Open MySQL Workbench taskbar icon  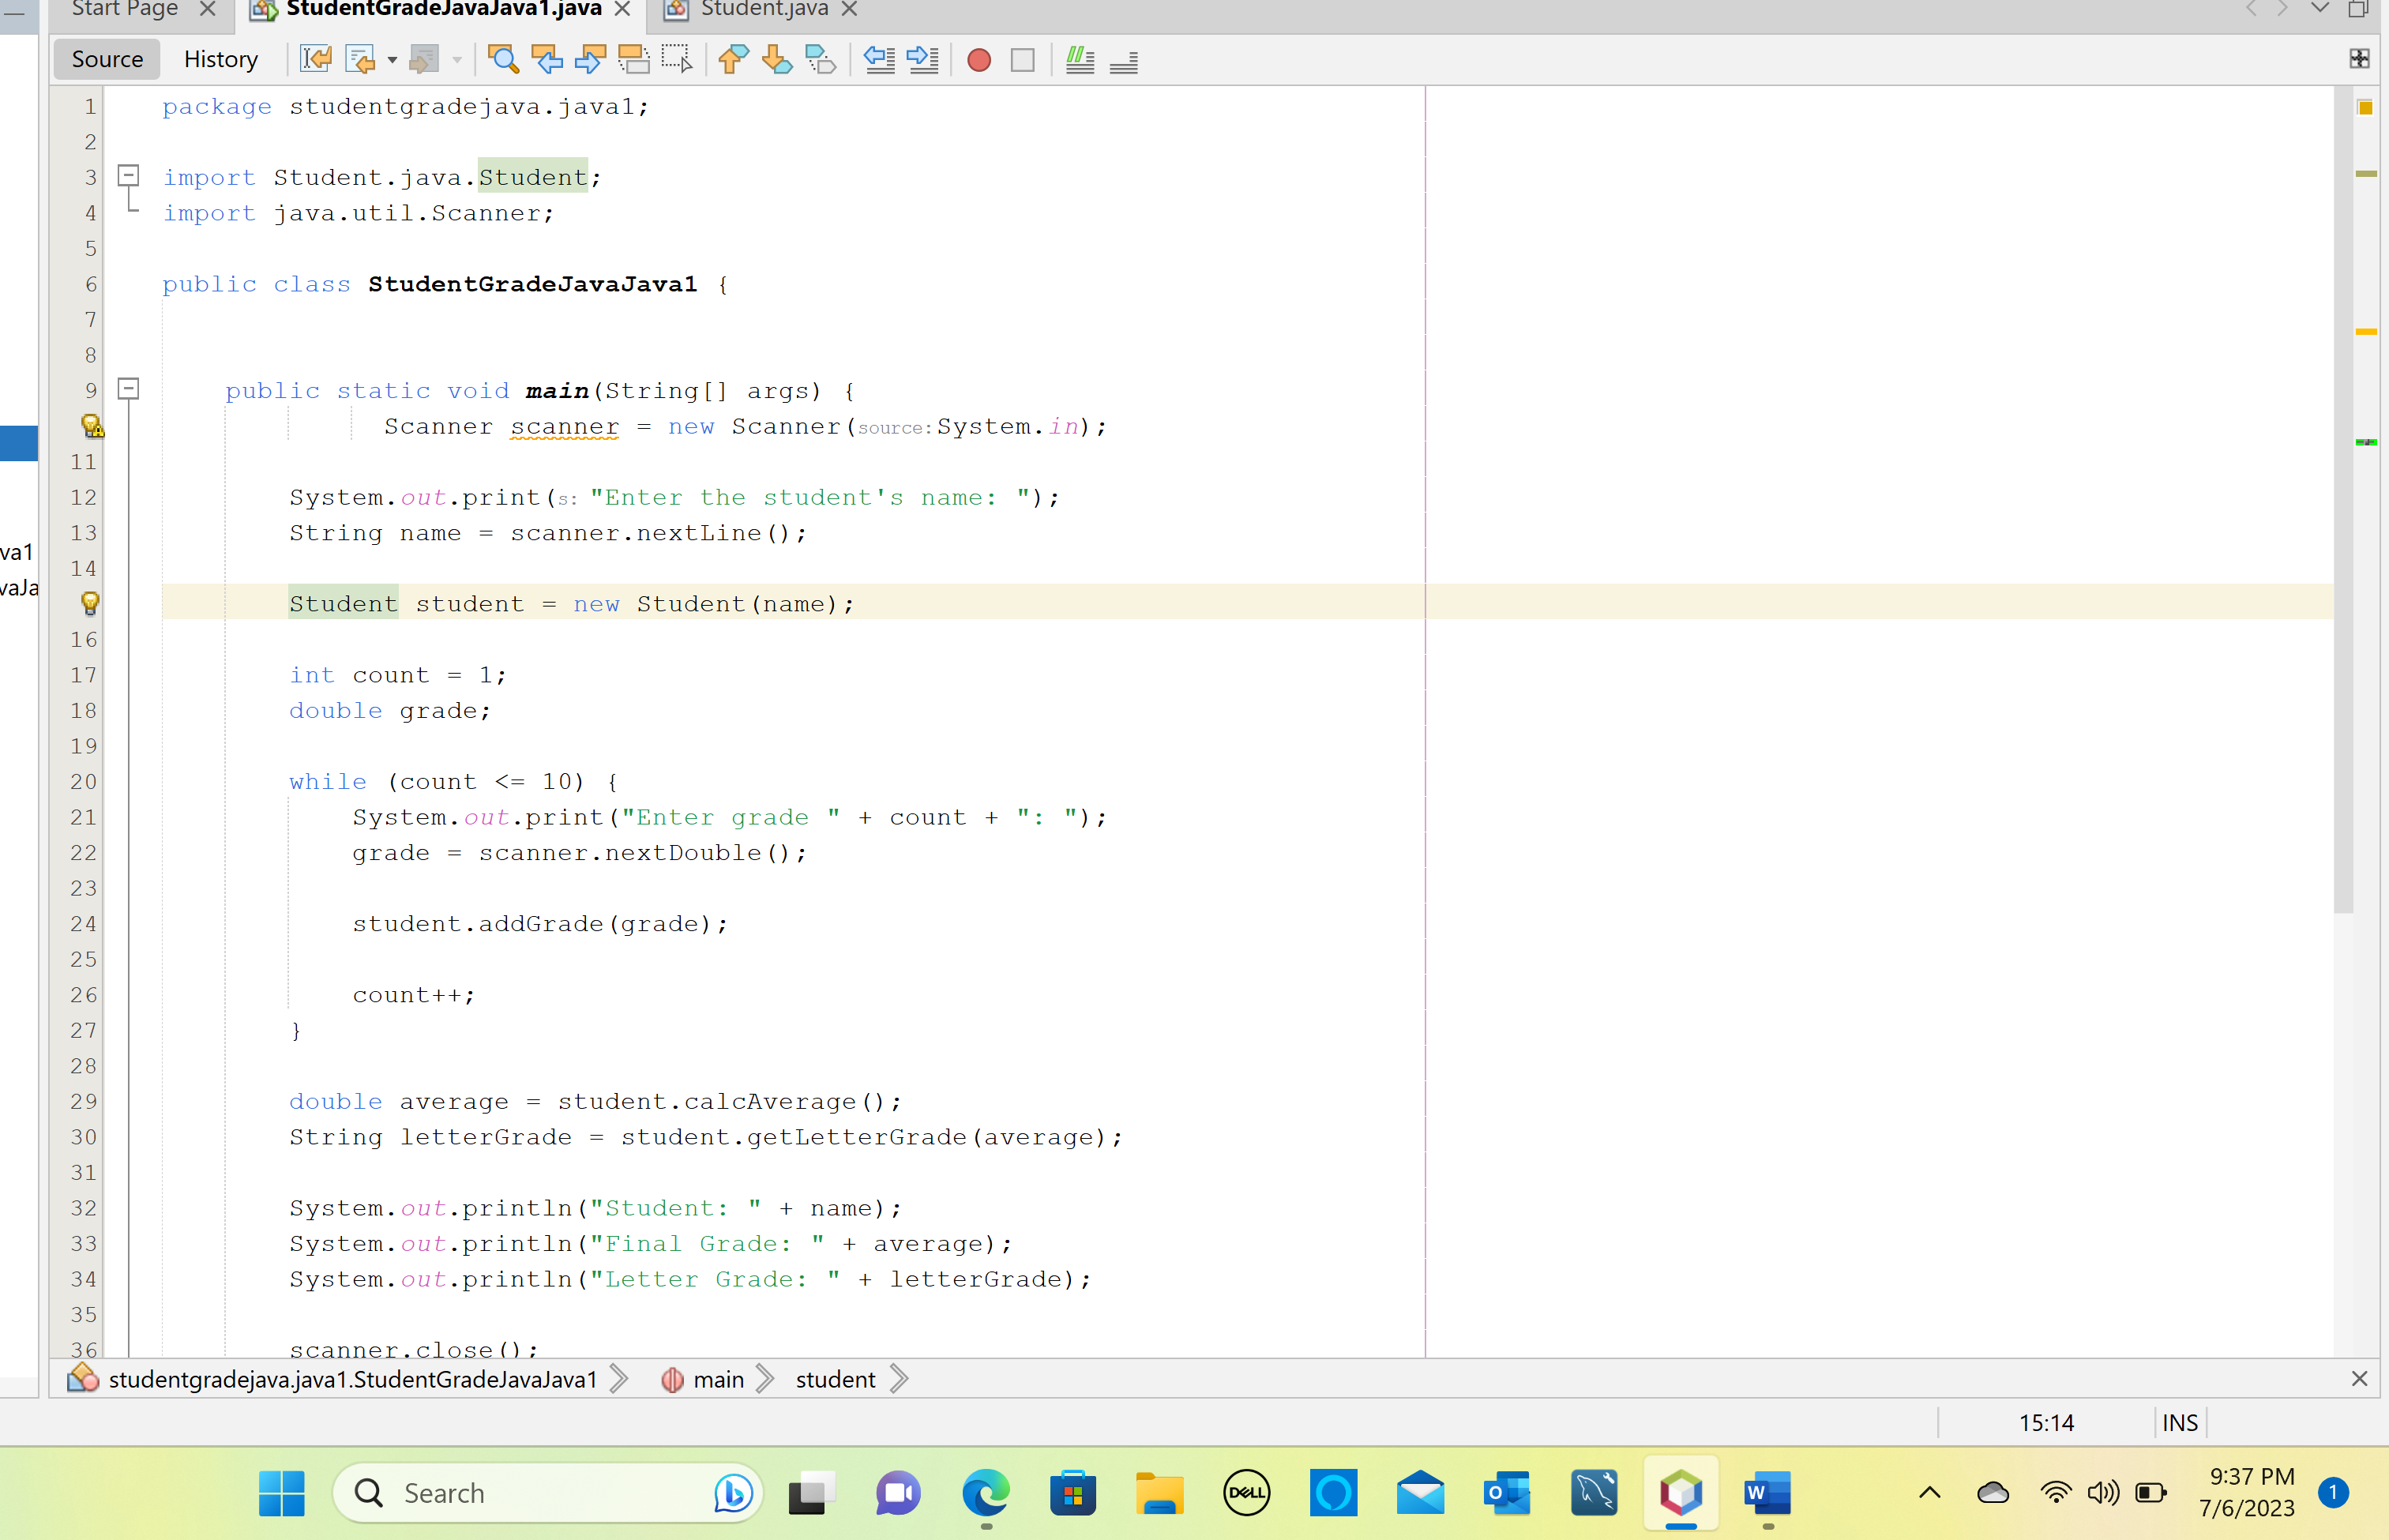click(x=1594, y=1493)
